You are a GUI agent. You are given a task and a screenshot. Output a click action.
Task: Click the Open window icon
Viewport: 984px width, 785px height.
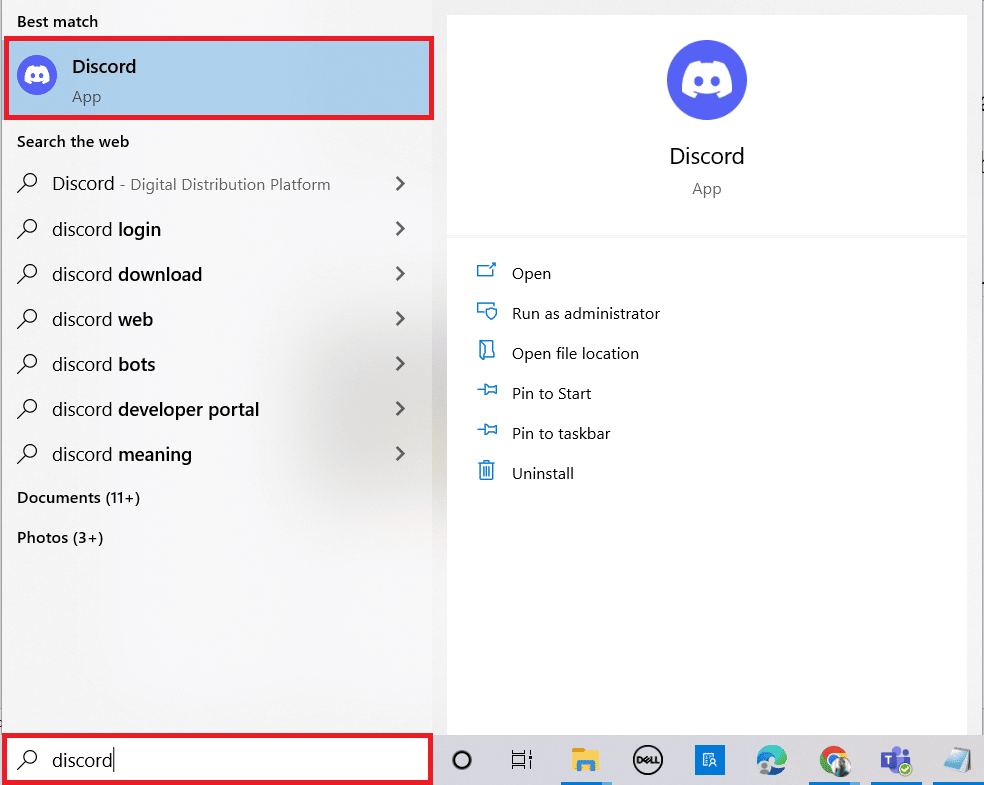(486, 270)
